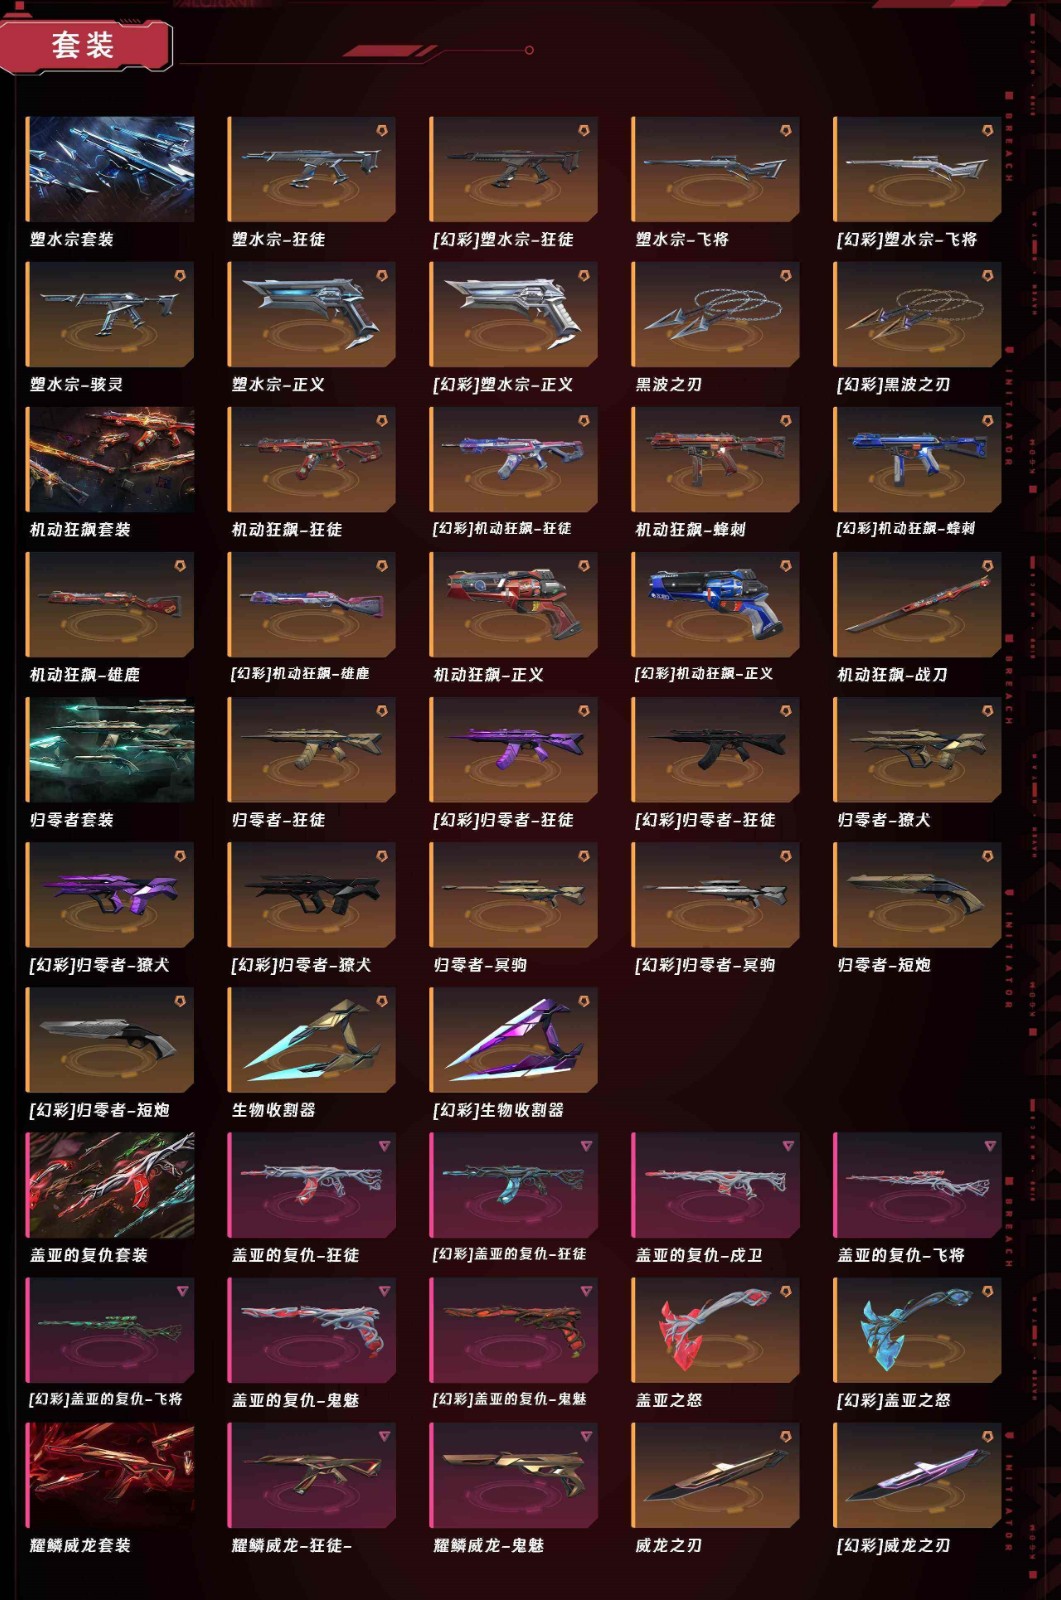The image size is (1061, 1600).
Task: Select the 生物收割器 melee skin
Action: pyautogui.click(x=312, y=1039)
